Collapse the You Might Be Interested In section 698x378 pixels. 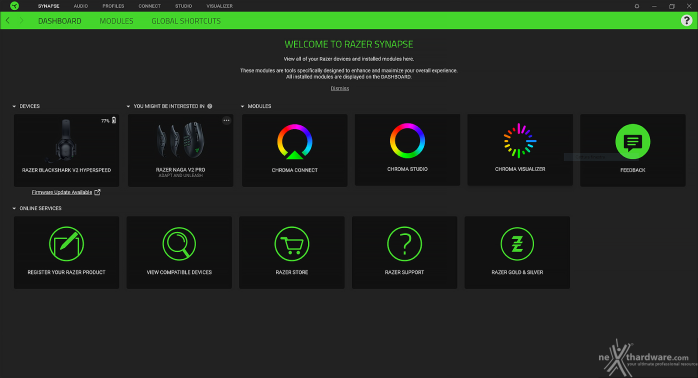tap(128, 106)
